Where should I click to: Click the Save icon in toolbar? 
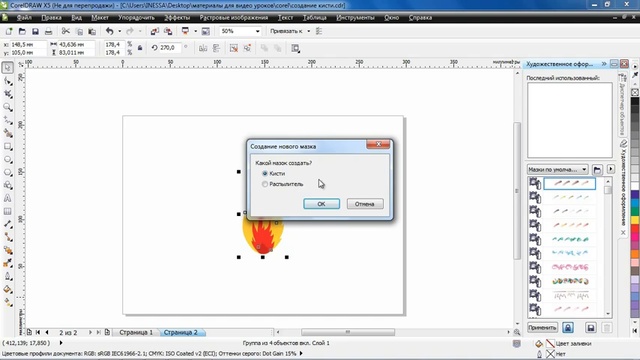[x=35, y=31]
